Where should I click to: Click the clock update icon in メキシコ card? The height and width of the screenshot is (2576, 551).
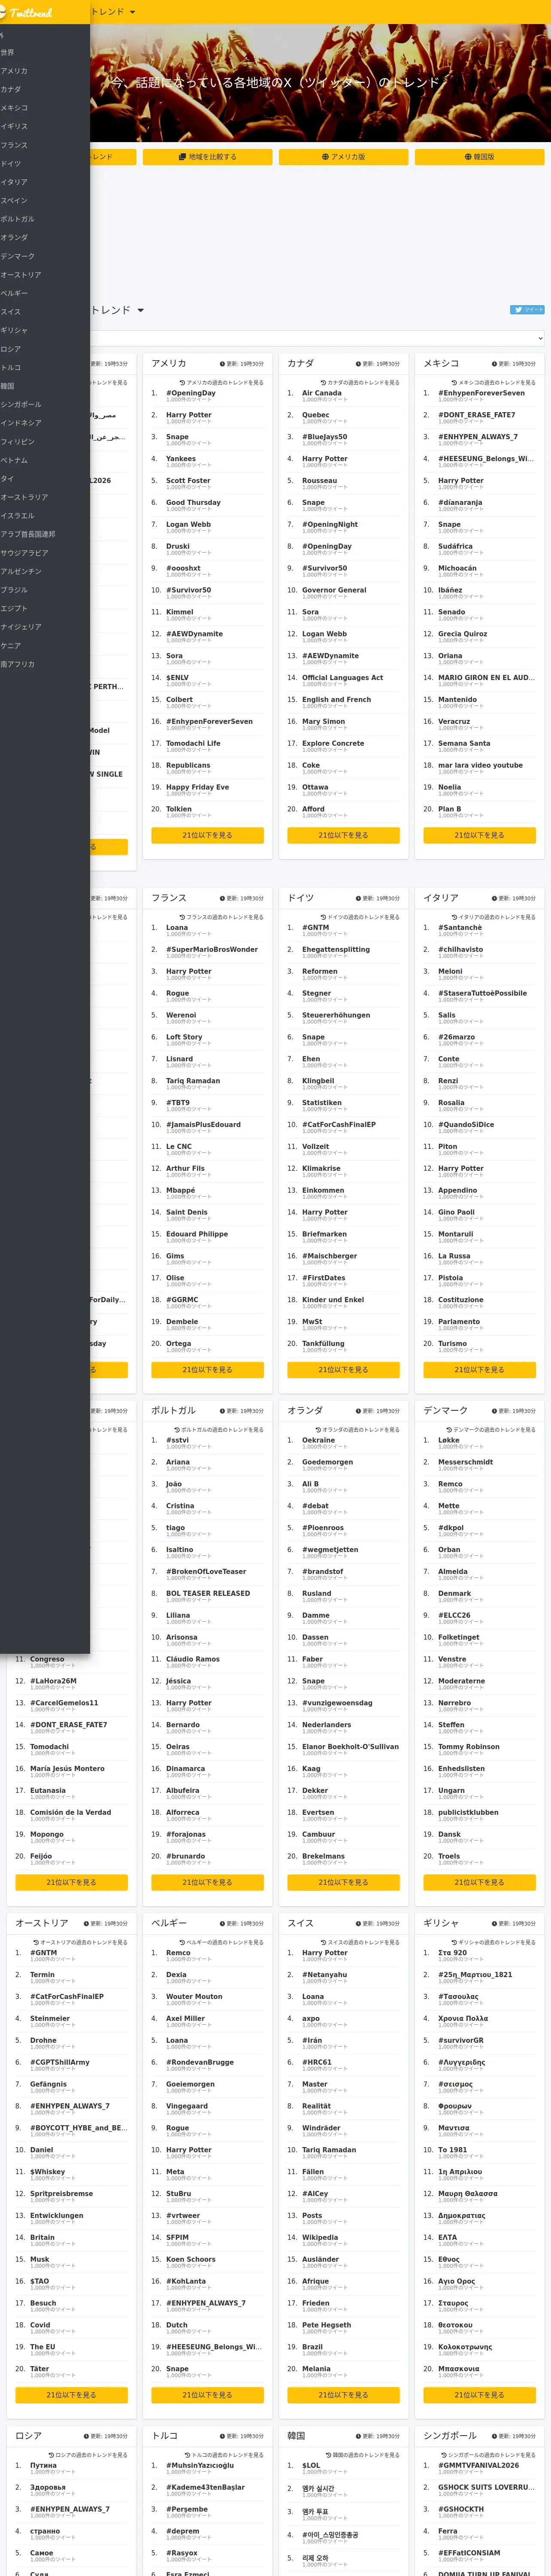click(494, 364)
